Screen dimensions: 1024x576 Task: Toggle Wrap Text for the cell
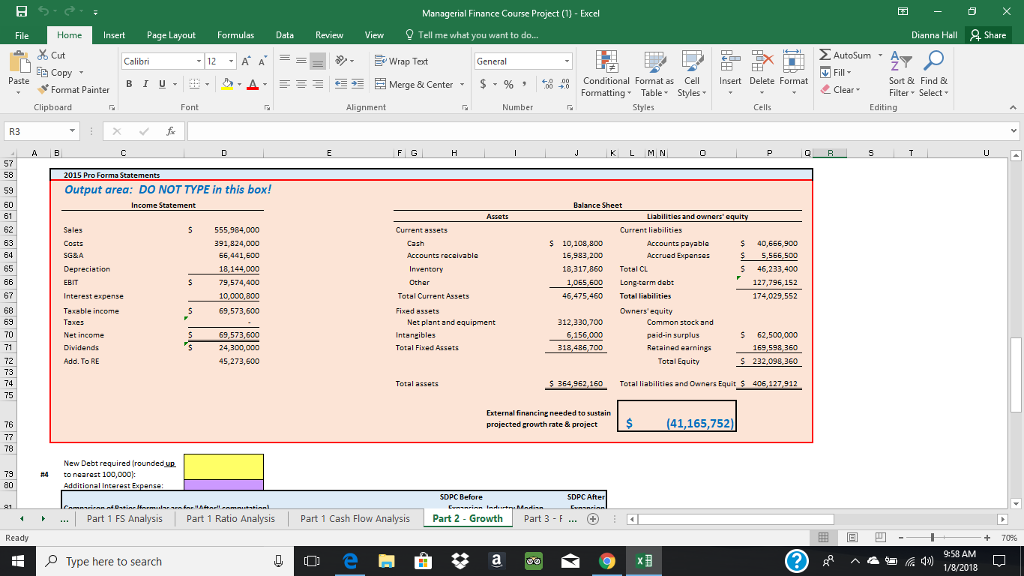pyautogui.click(x=402, y=61)
